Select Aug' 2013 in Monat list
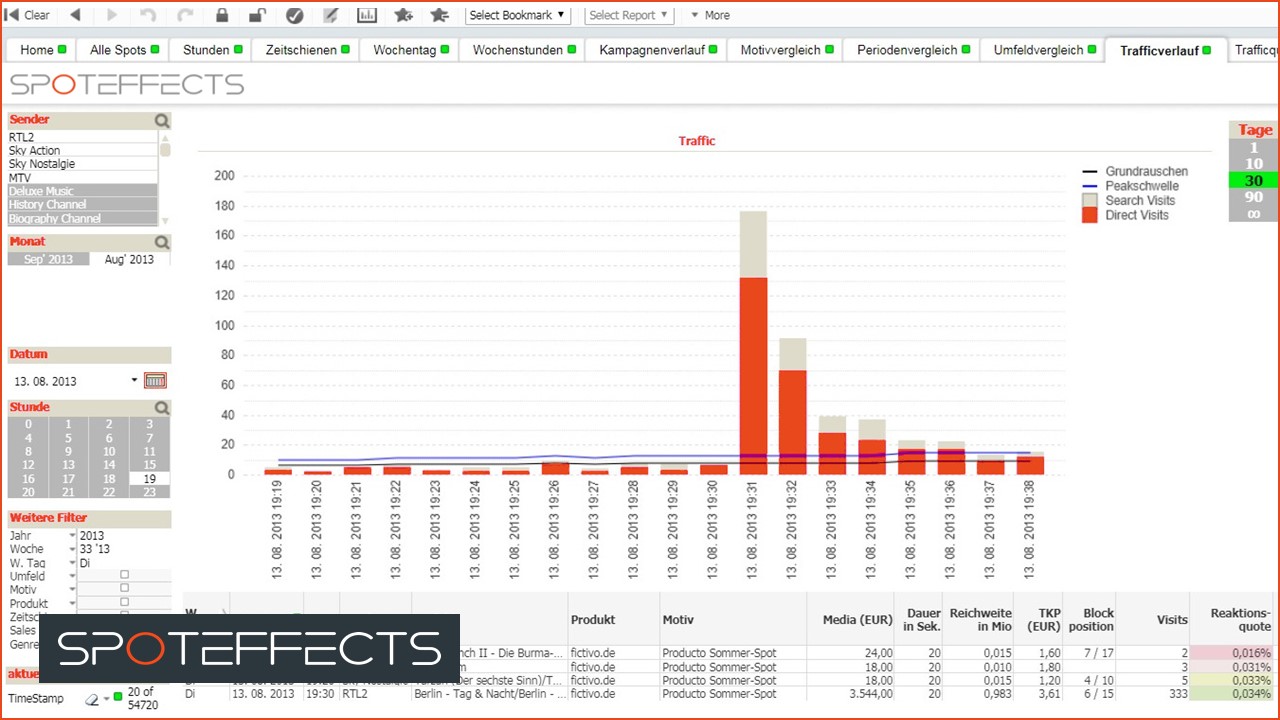 coord(129,259)
